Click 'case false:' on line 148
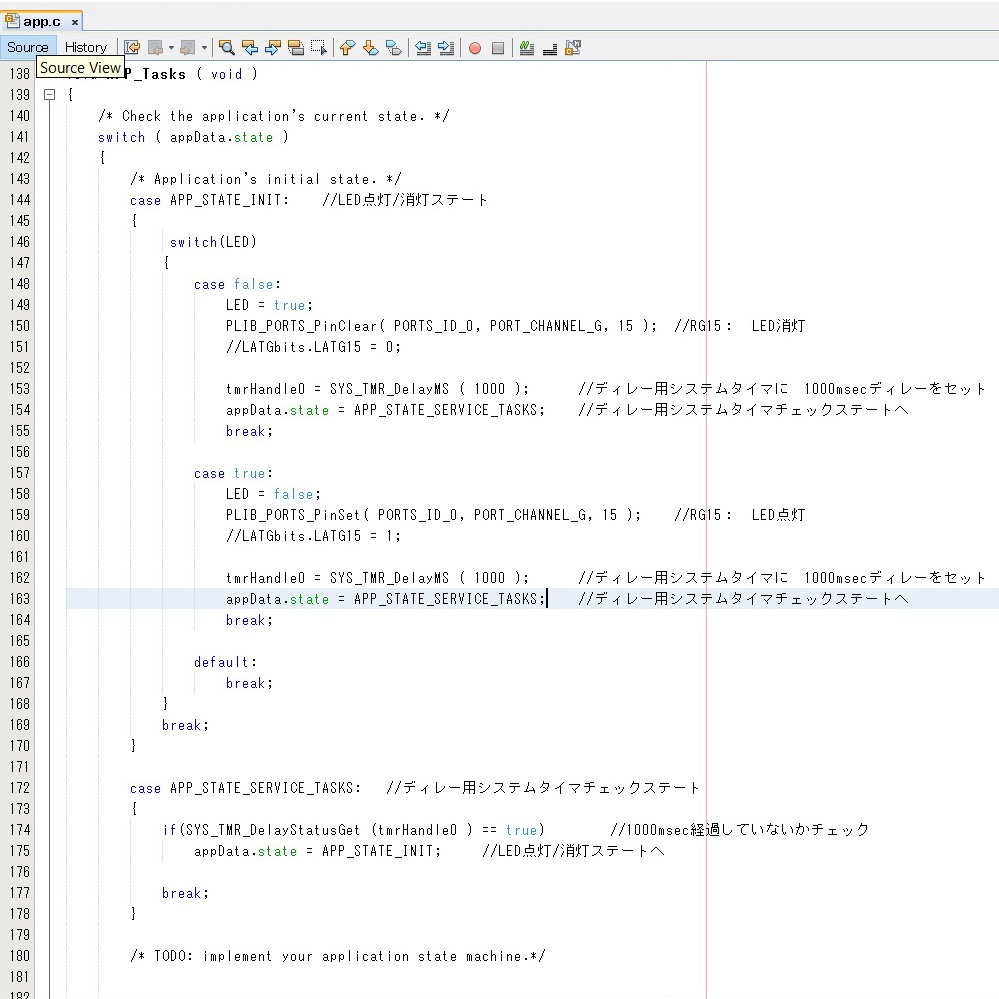This screenshot has width=999, height=999. pos(237,284)
